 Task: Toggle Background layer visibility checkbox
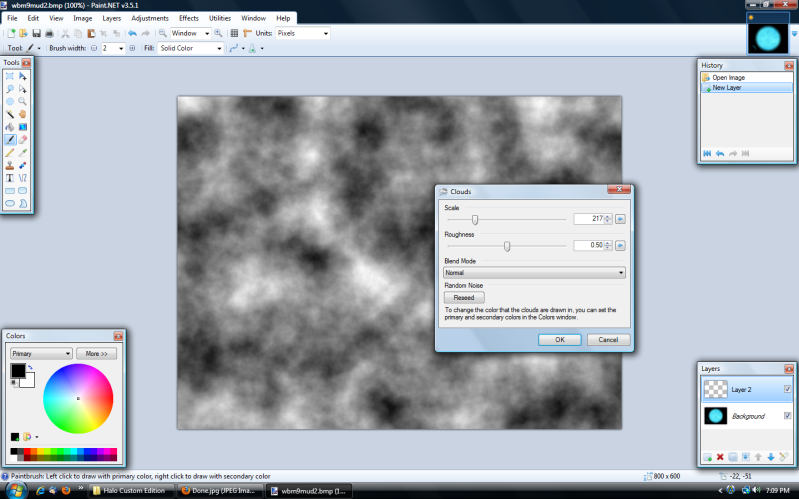click(x=787, y=415)
